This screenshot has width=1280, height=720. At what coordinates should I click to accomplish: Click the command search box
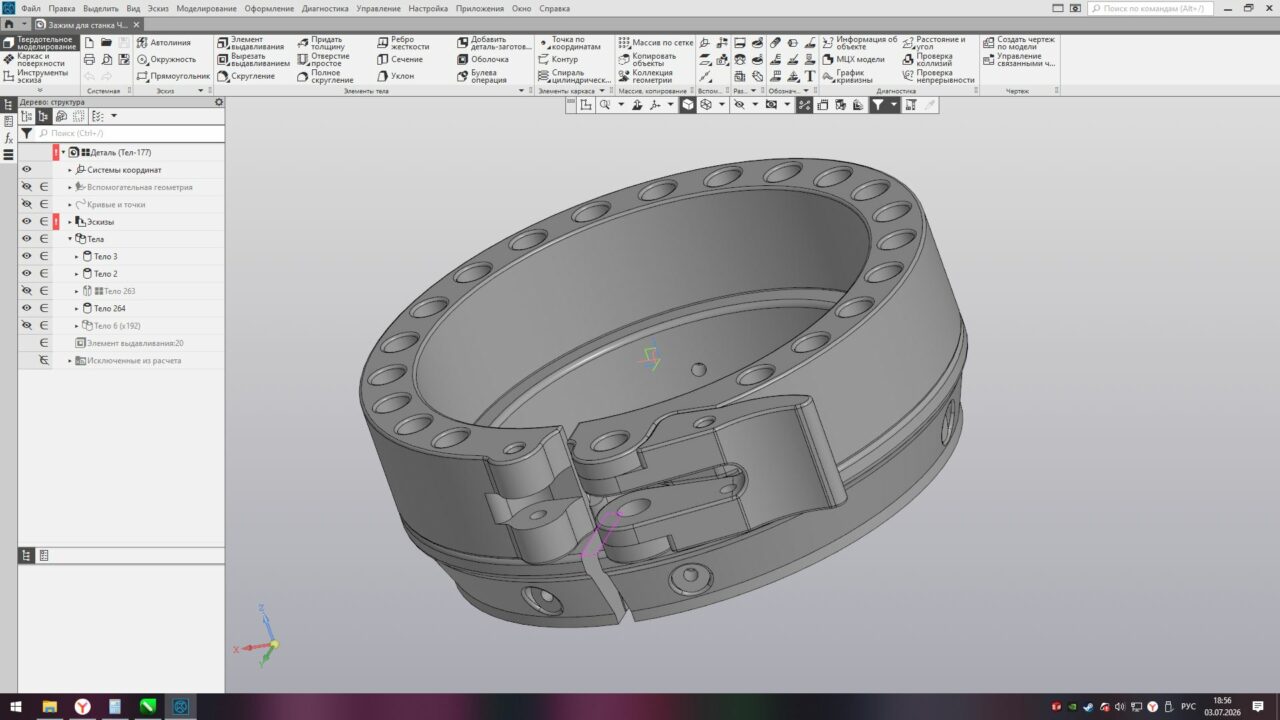pyautogui.click(x=1150, y=8)
